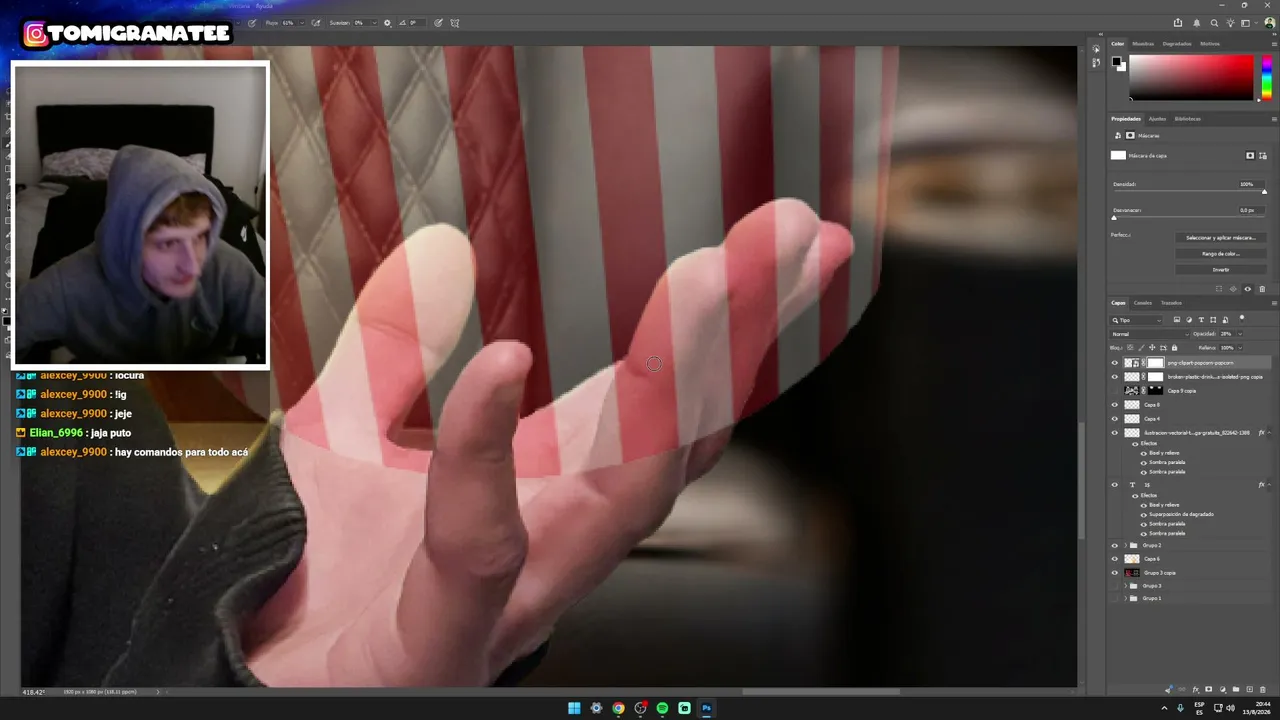The width and height of the screenshot is (1280, 720).
Task: Open the layer Opacidad dropdown arrow
Action: click(x=1240, y=334)
